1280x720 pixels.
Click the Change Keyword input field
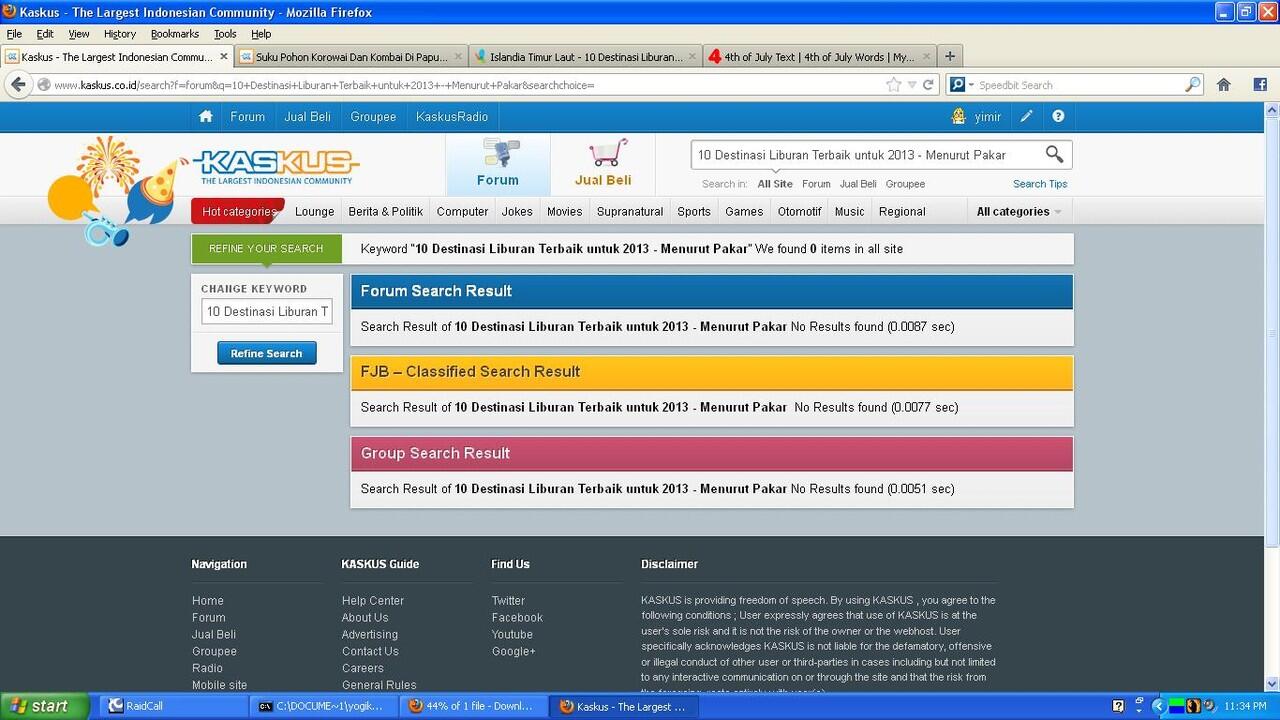(x=267, y=311)
